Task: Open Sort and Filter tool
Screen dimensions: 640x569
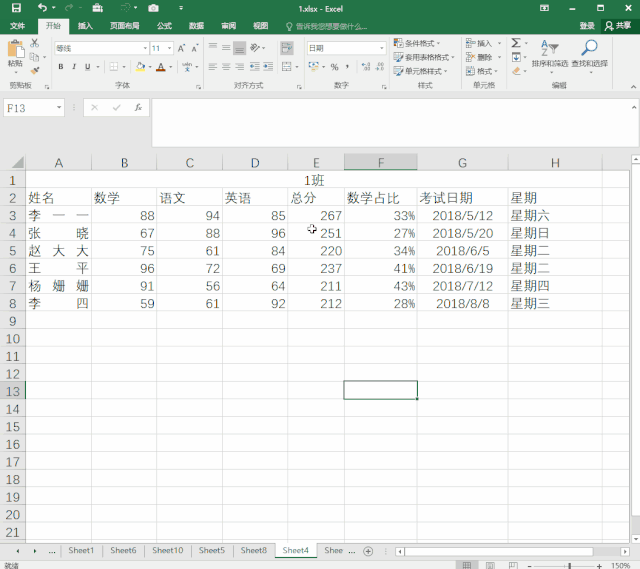Action: (549, 54)
